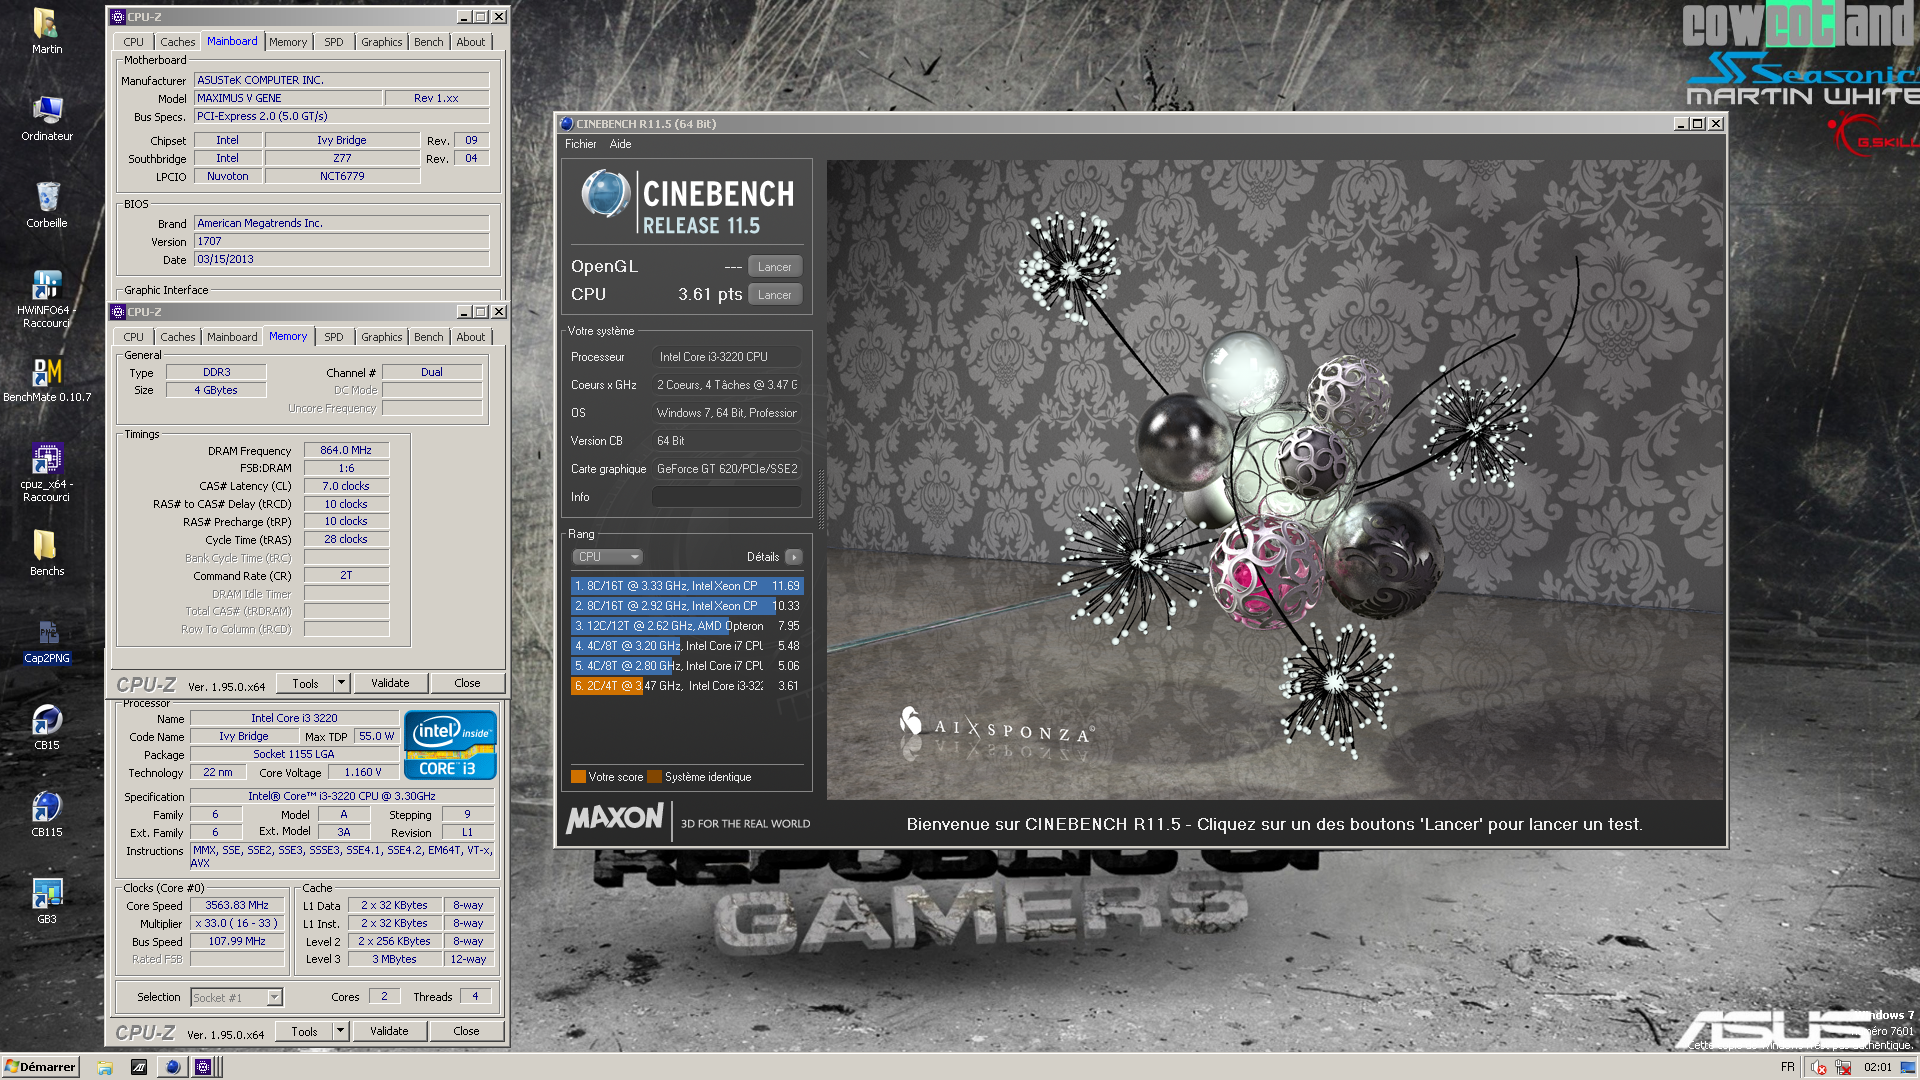This screenshot has height=1080, width=1920.
Task: Click the Cinebench globe logo
Action: (605, 194)
